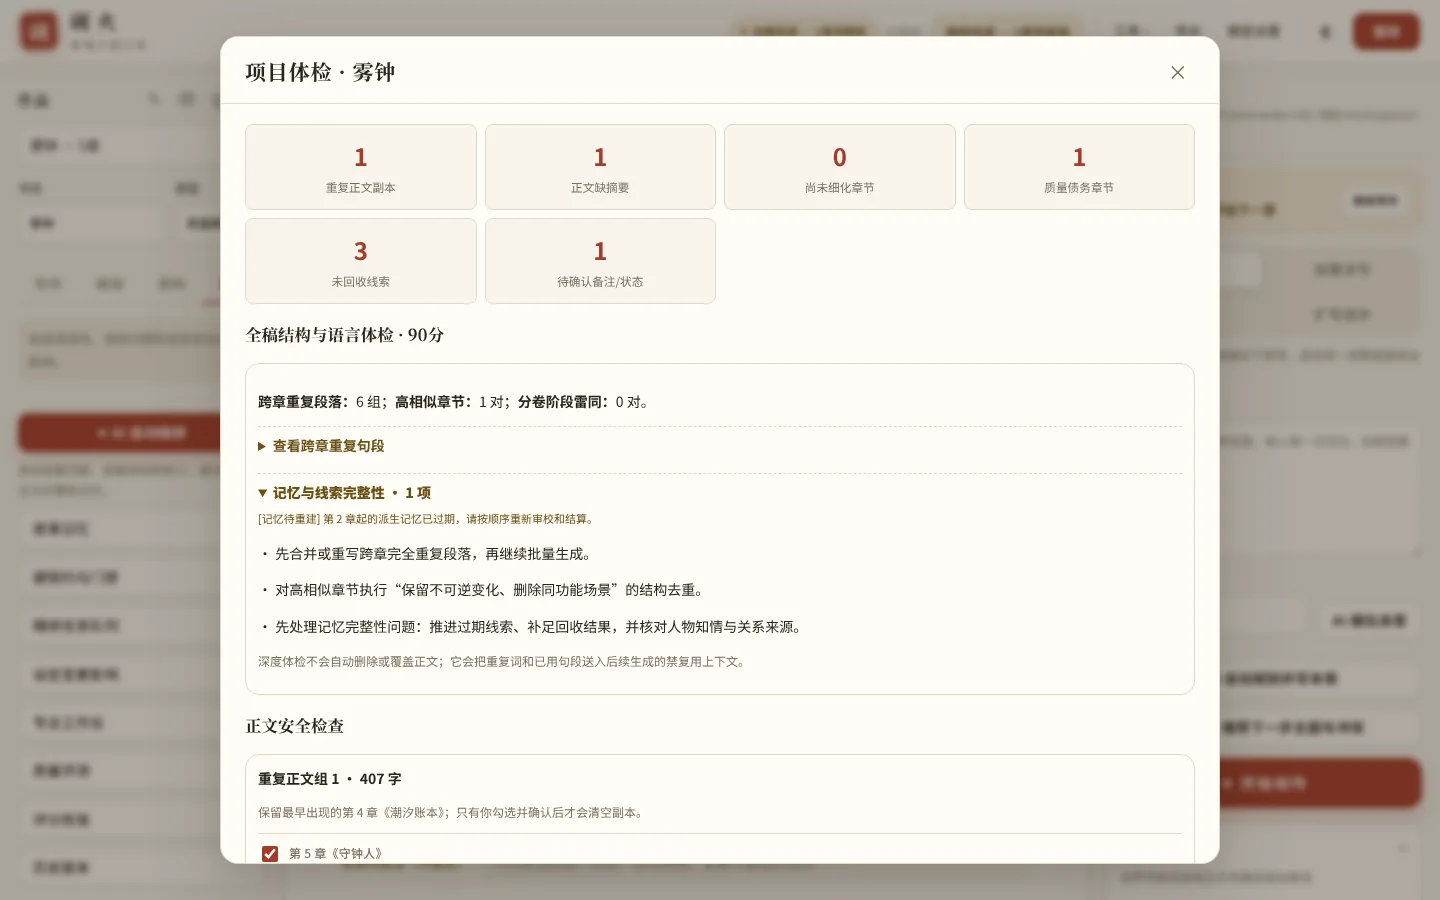
Task: Click the heading 全稿结构与语言体检 · 90分
Action: point(345,335)
